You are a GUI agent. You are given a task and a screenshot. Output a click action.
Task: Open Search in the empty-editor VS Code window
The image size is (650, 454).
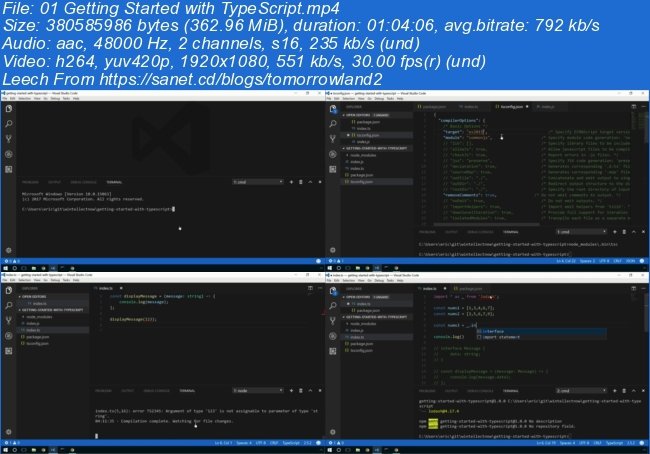9,124
